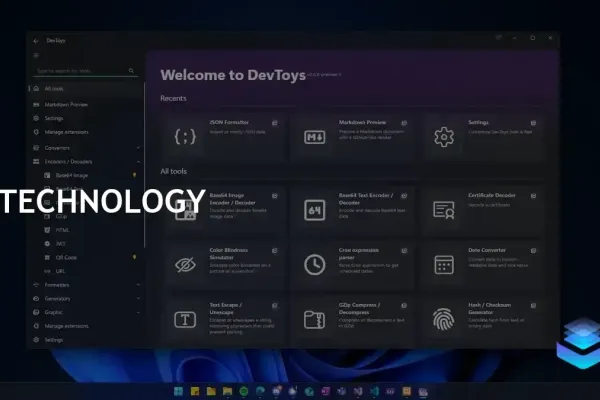Select HTML under Encoders / Decoders
Viewport: 600px width, 400px height.
(x=86, y=230)
